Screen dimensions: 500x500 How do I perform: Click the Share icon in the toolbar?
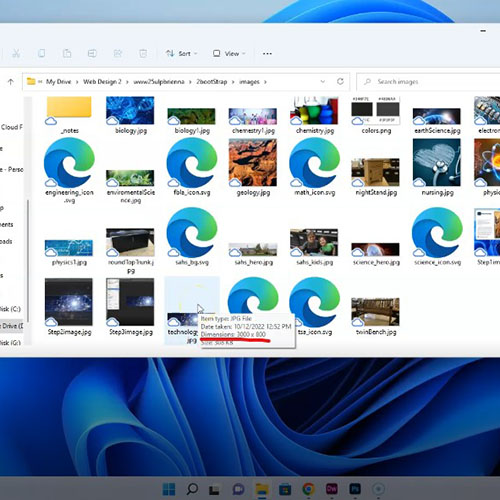[x=118, y=53]
